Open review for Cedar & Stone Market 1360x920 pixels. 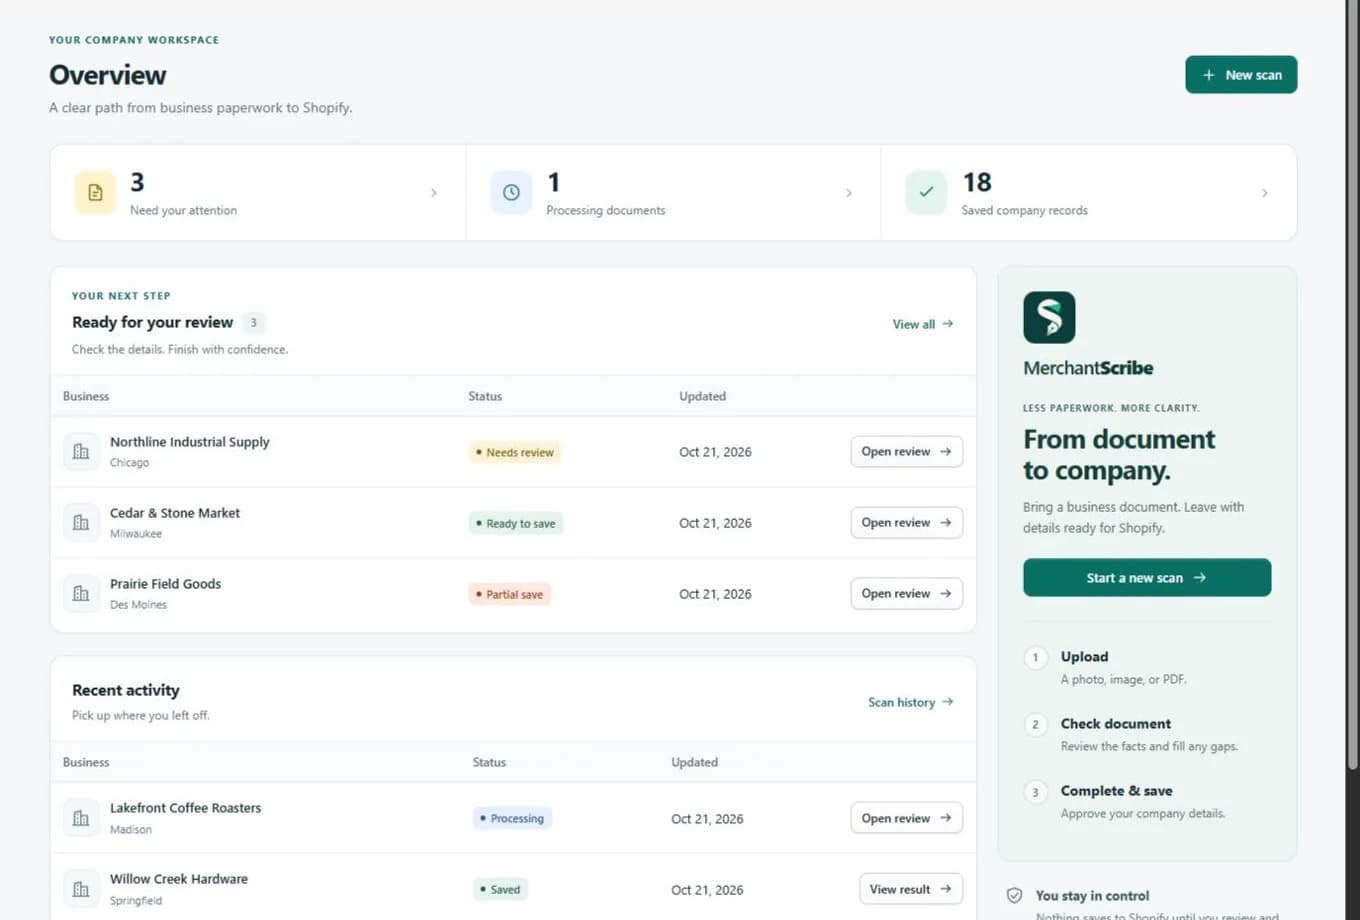pyautogui.click(x=906, y=523)
